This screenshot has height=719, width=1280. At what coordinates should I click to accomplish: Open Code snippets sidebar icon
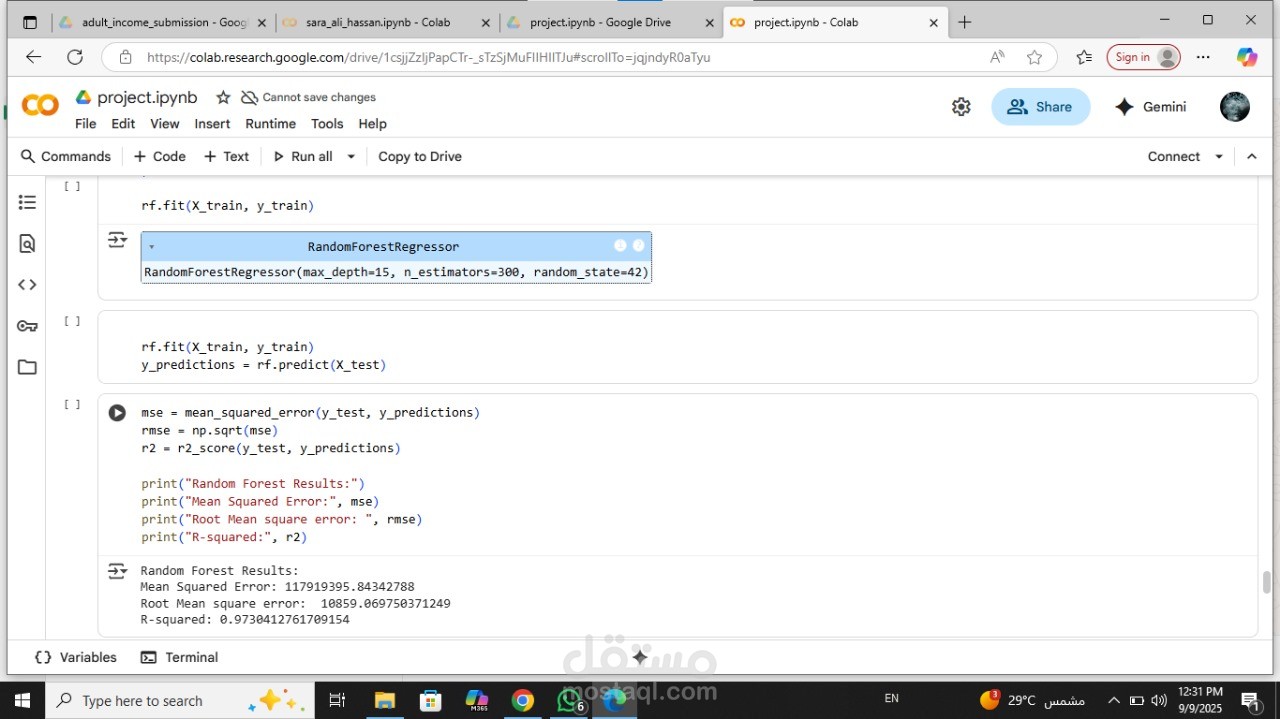(27, 285)
